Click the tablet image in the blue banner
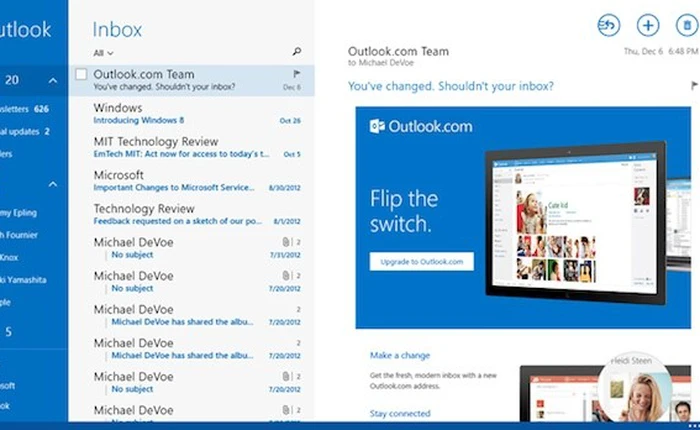The image size is (700, 430). [575, 222]
